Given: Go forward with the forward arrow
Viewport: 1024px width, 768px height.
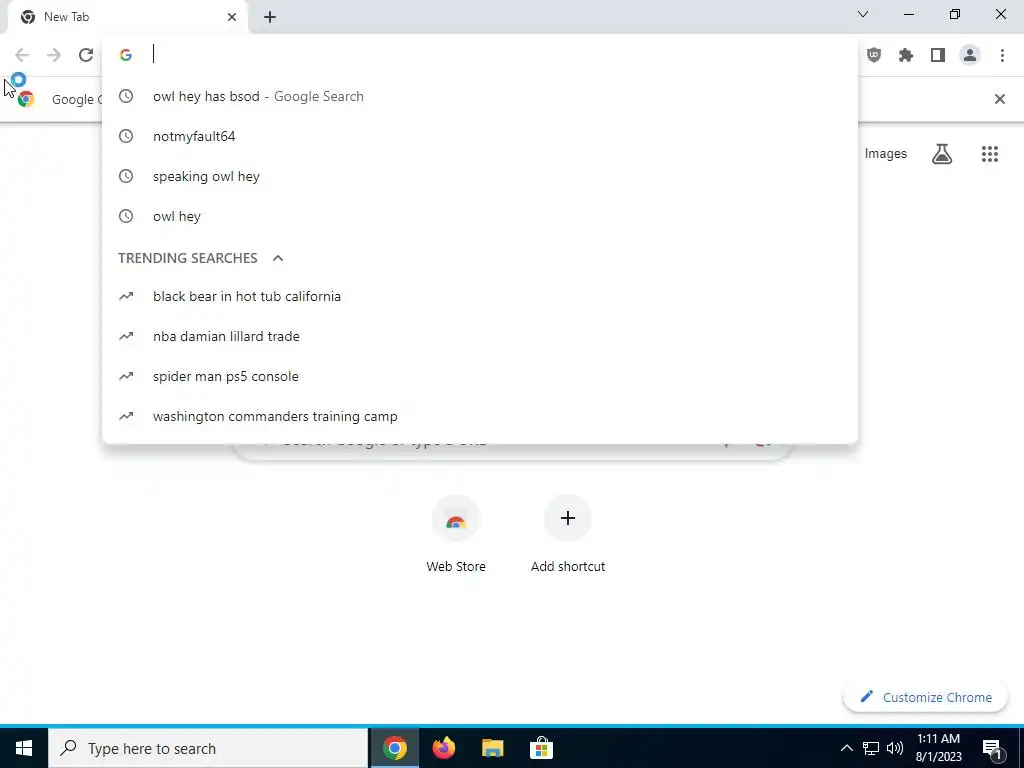Looking at the screenshot, I should pyautogui.click(x=54, y=55).
